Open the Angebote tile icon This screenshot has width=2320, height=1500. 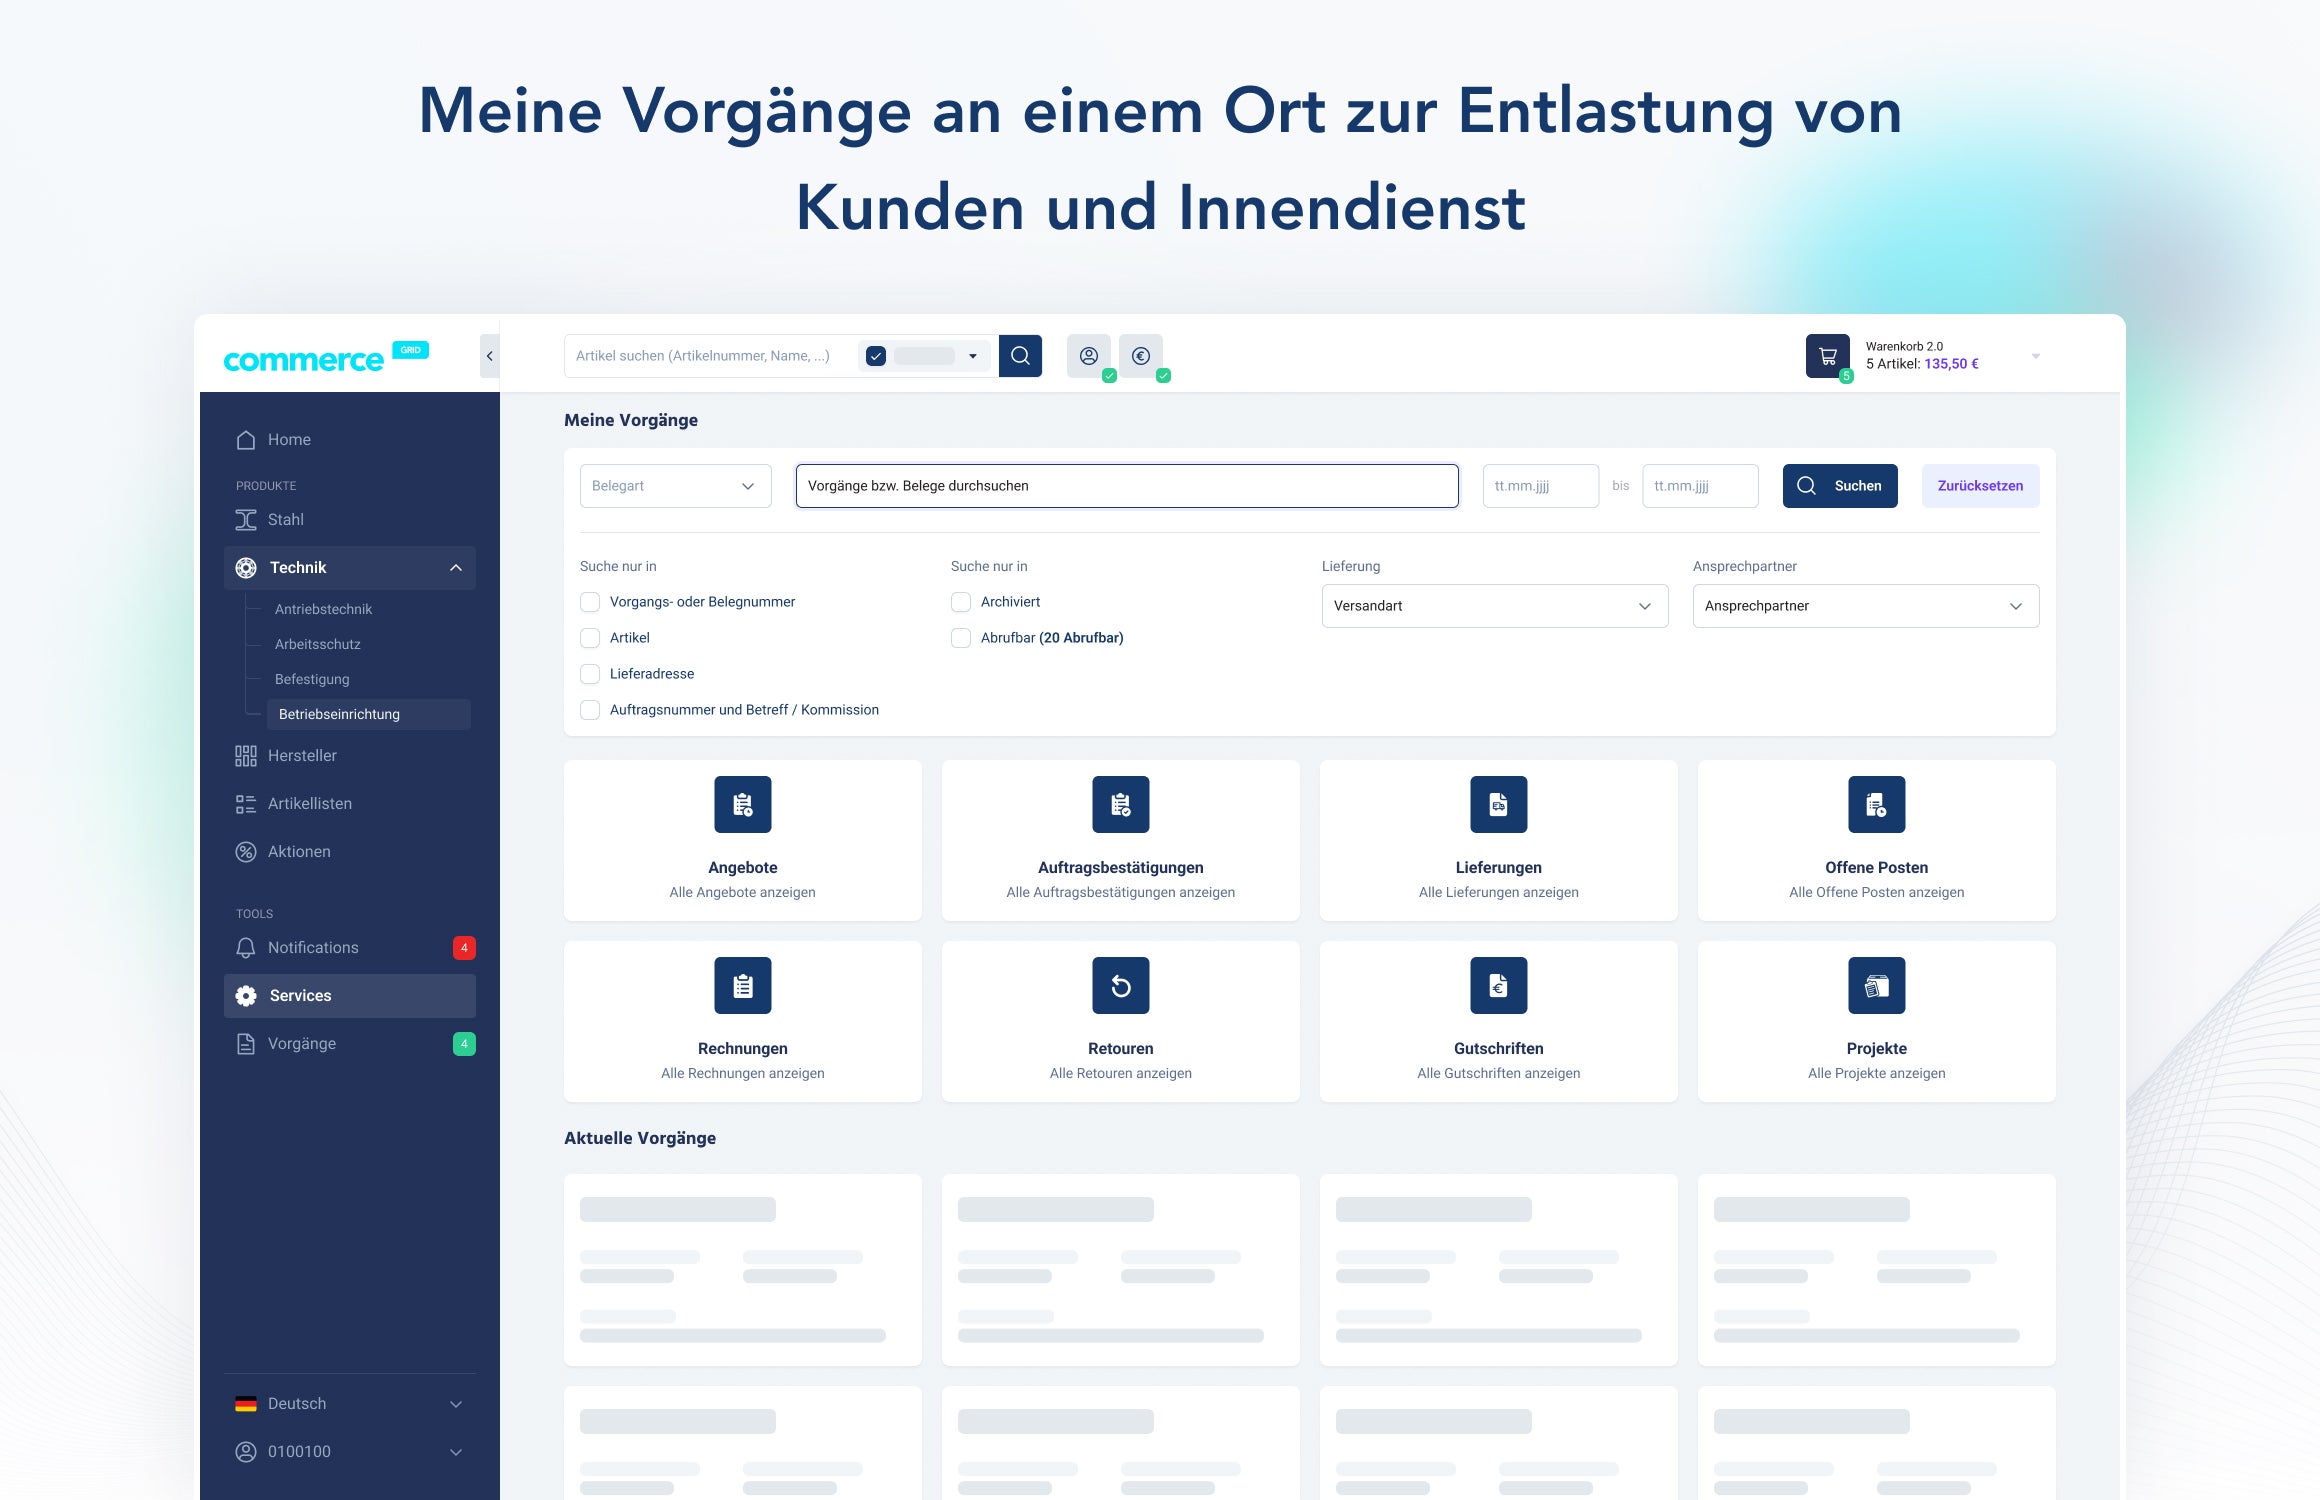point(742,805)
